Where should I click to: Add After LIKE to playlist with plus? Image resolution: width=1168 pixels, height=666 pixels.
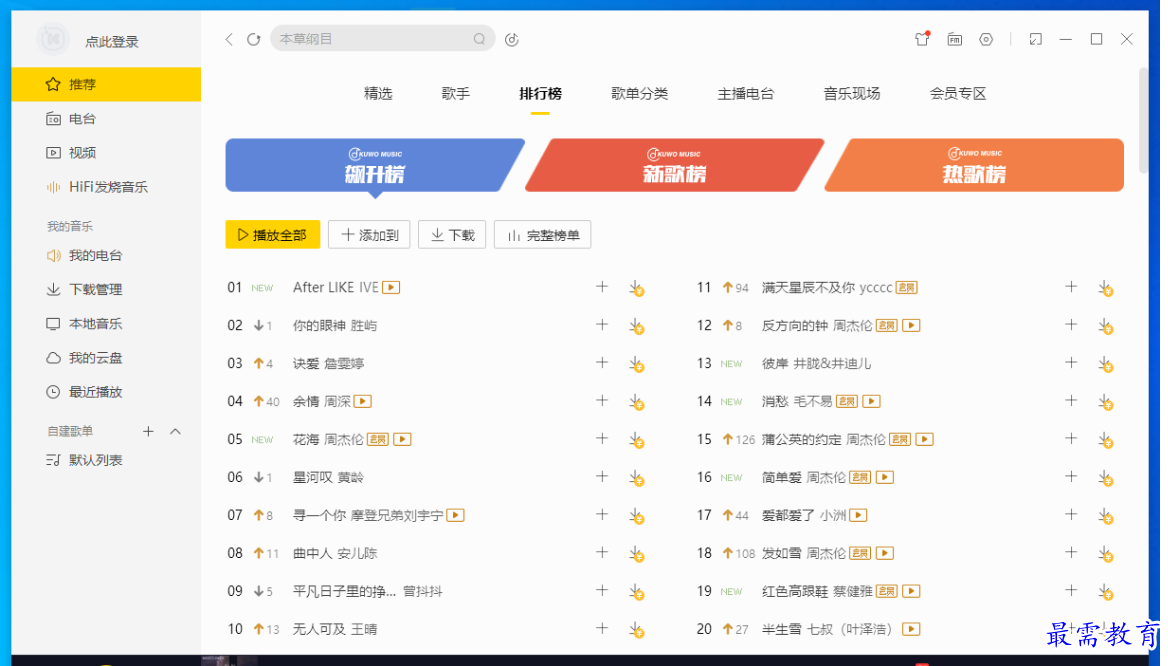coord(602,287)
